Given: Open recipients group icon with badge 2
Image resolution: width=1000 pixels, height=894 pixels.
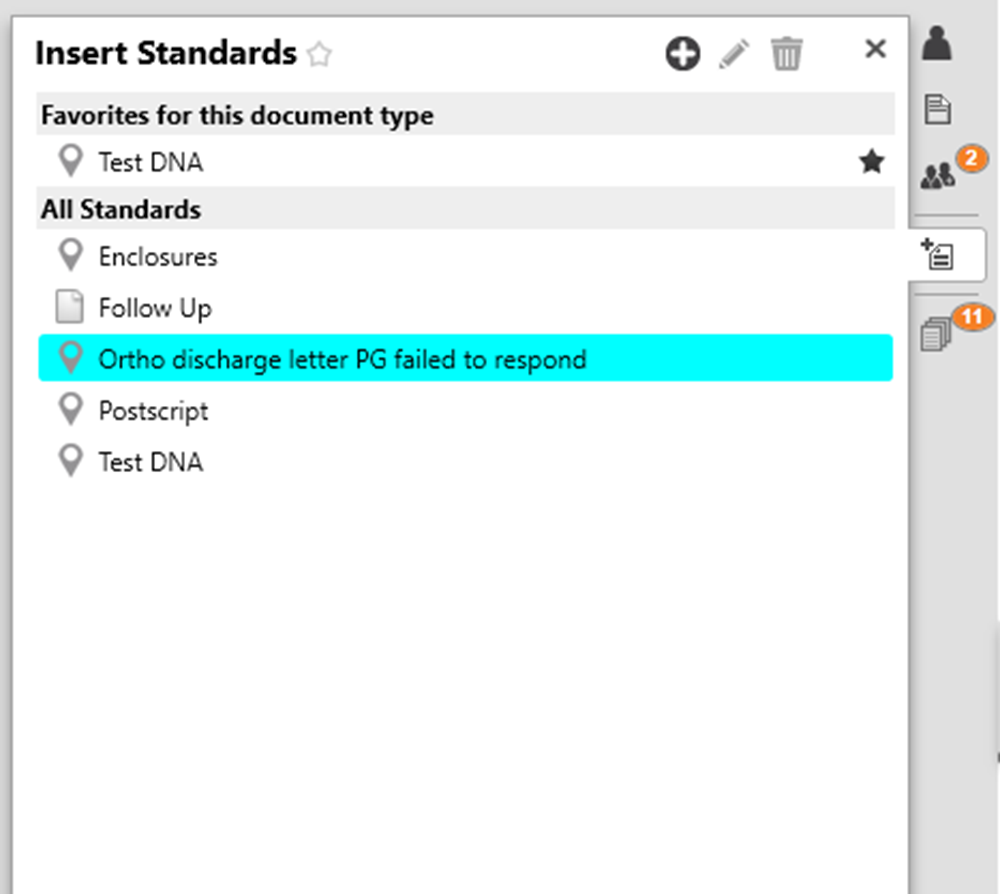Looking at the screenshot, I should [938, 175].
